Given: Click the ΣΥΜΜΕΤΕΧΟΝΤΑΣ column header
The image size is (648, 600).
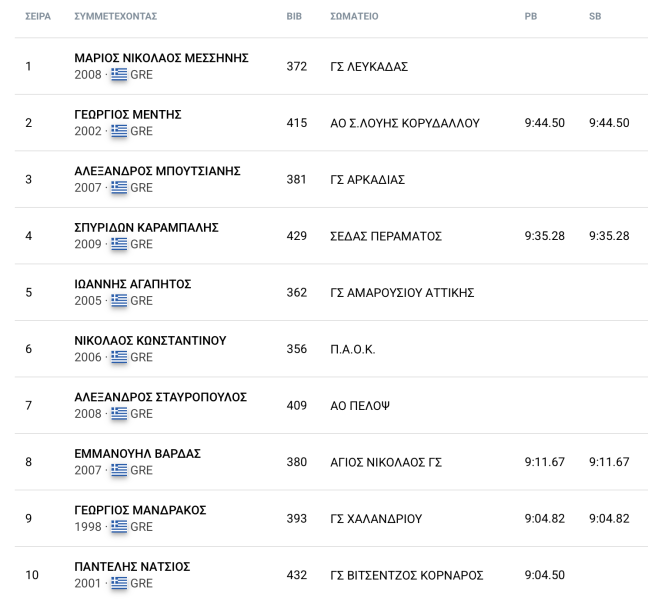Looking at the screenshot, I should (115, 17).
